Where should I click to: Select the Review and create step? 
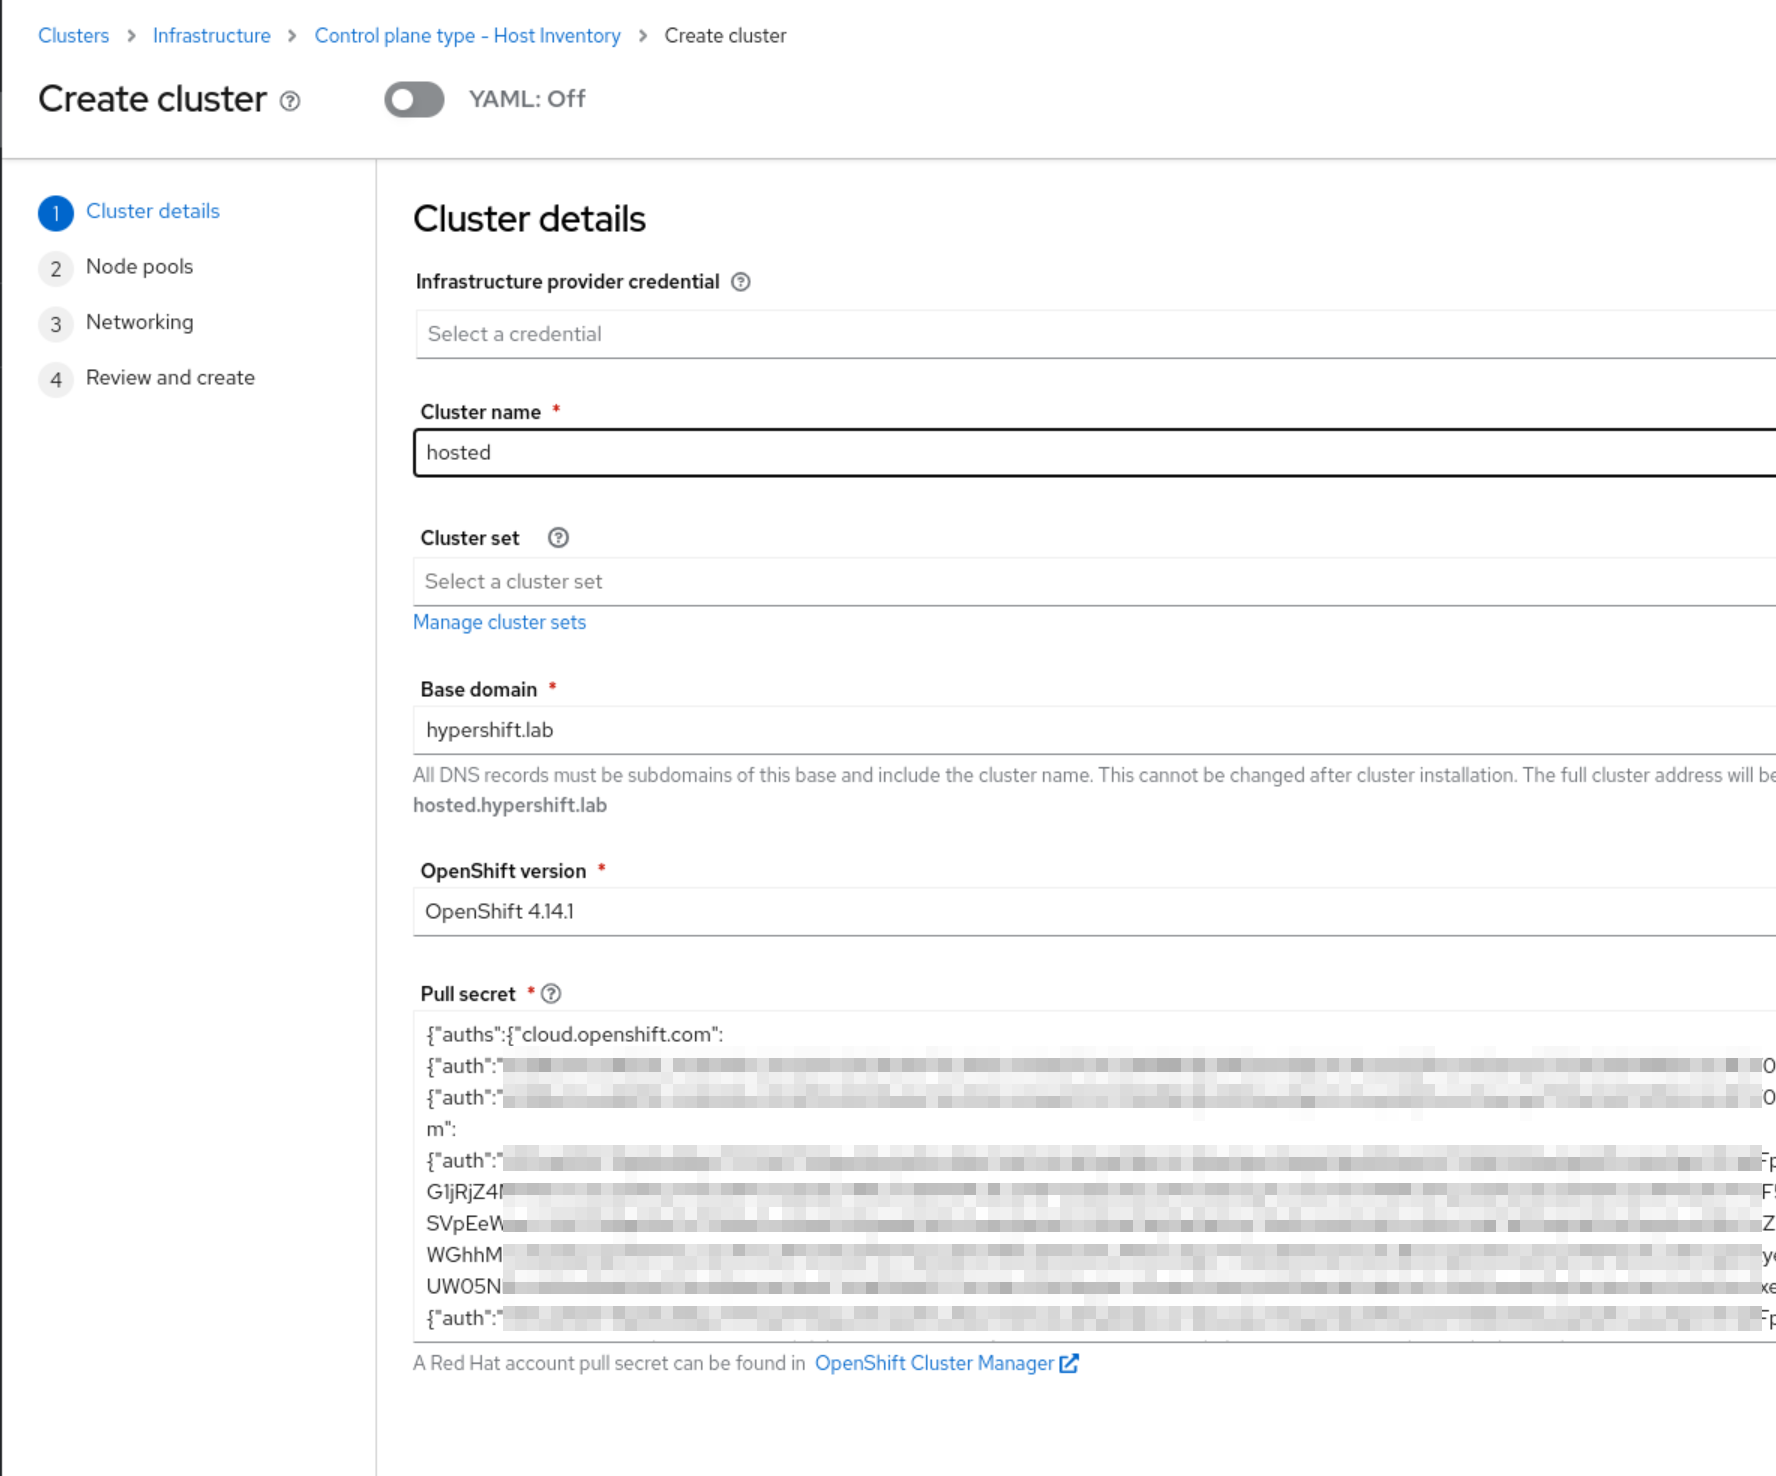point(170,378)
